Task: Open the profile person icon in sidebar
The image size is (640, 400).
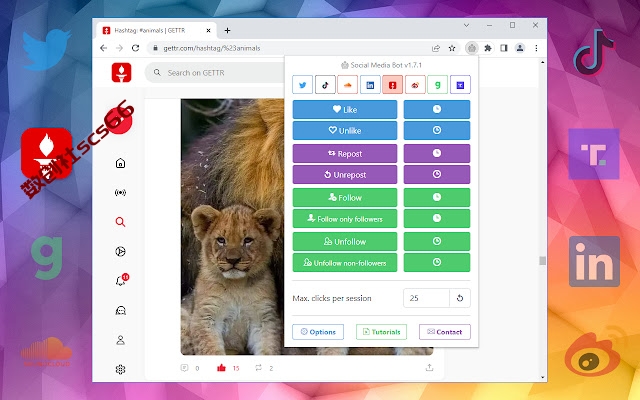Action: [120, 340]
